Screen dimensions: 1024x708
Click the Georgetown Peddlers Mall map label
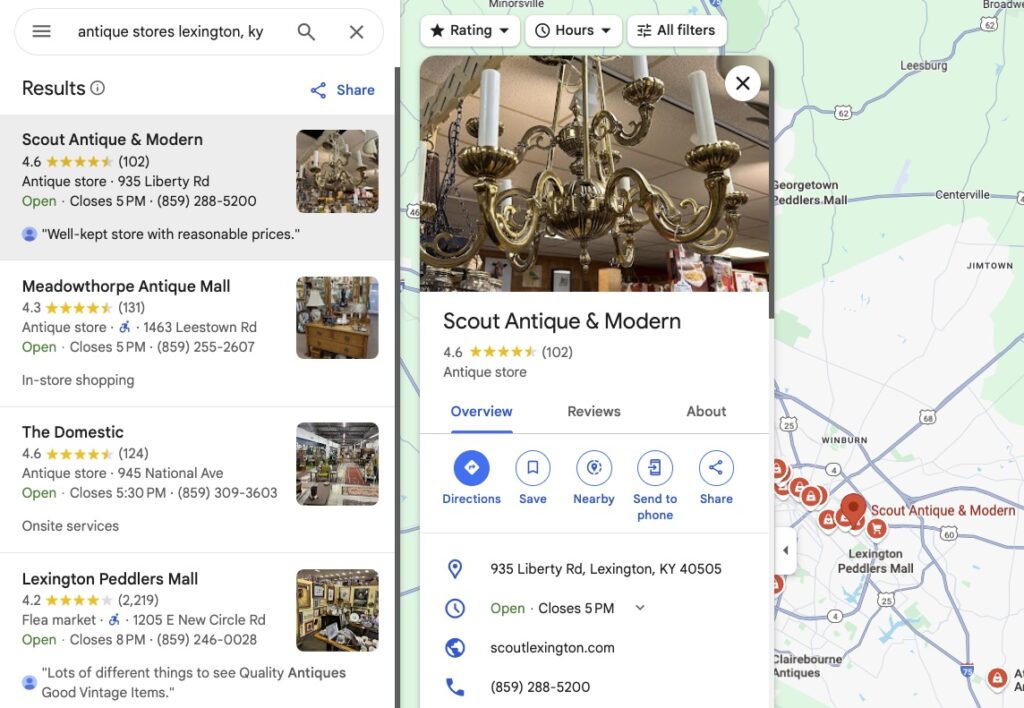[810, 193]
